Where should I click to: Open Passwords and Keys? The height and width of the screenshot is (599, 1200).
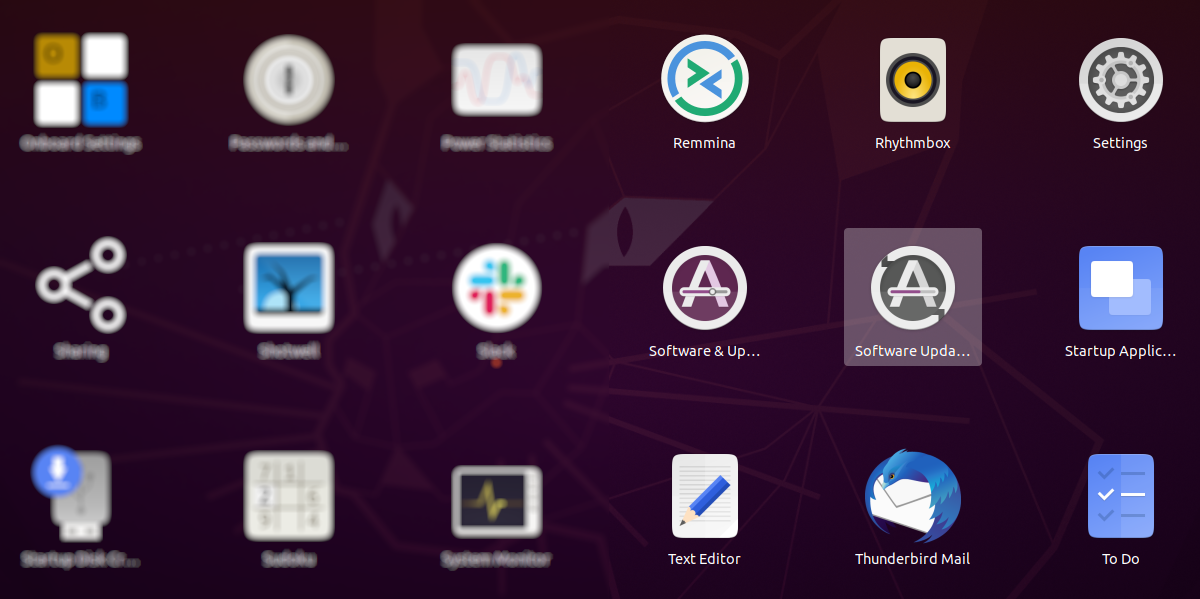pyautogui.click(x=288, y=78)
